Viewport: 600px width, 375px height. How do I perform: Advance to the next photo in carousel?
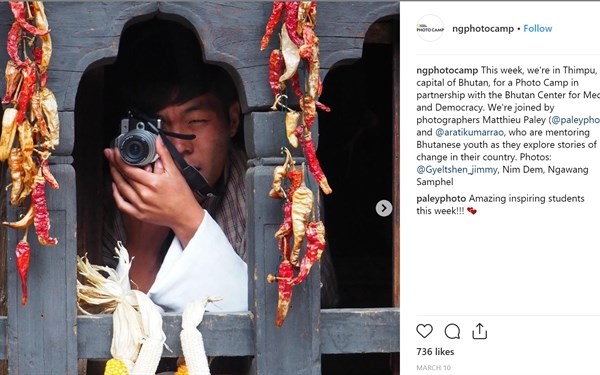(384, 208)
